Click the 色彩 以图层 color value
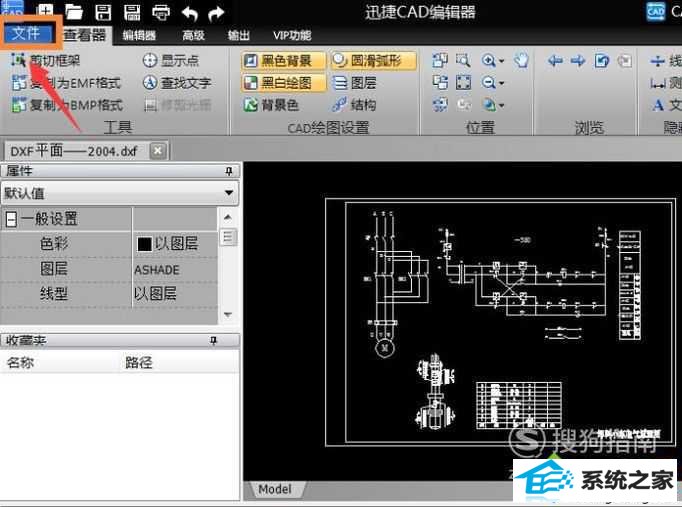 [174, 243]
